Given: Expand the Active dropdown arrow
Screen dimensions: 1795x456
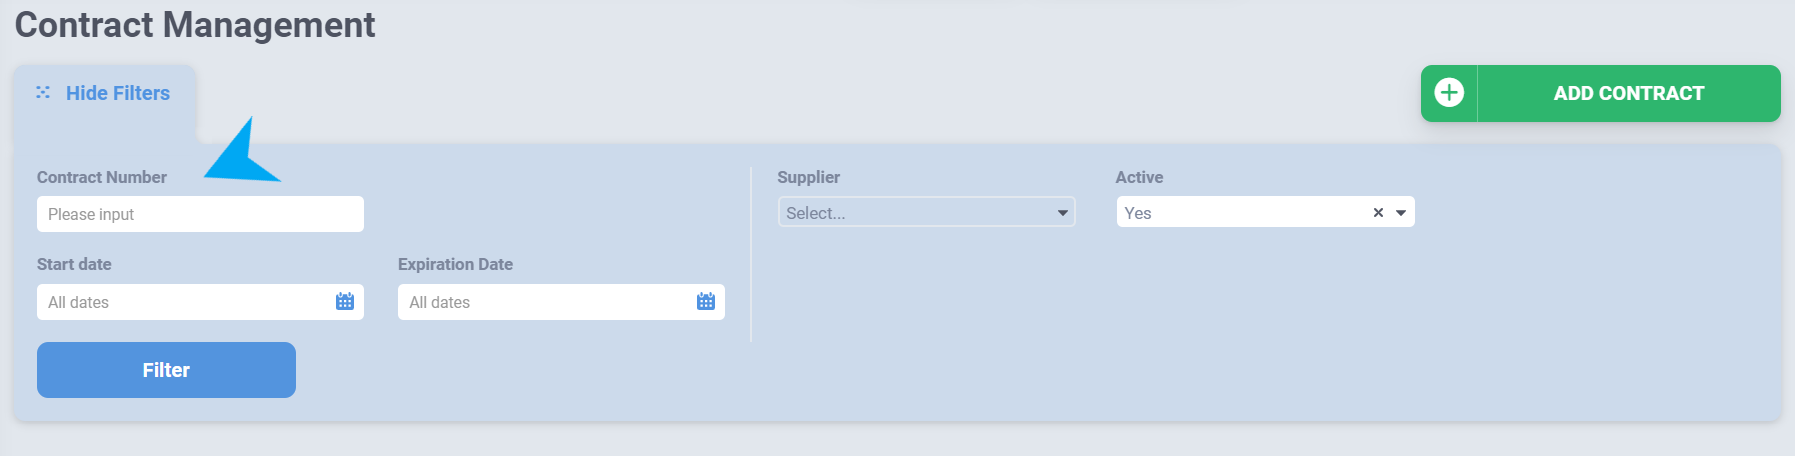Looking at the screenshot, I should pyautogui.click(x=1401, y=212).
